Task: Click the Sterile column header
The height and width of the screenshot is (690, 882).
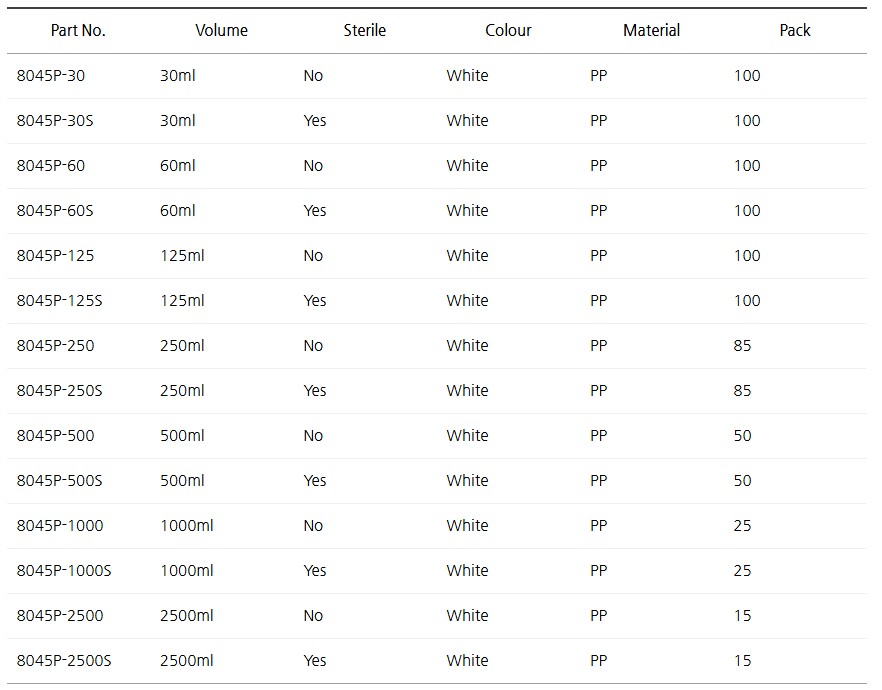Action: (364, 30)
